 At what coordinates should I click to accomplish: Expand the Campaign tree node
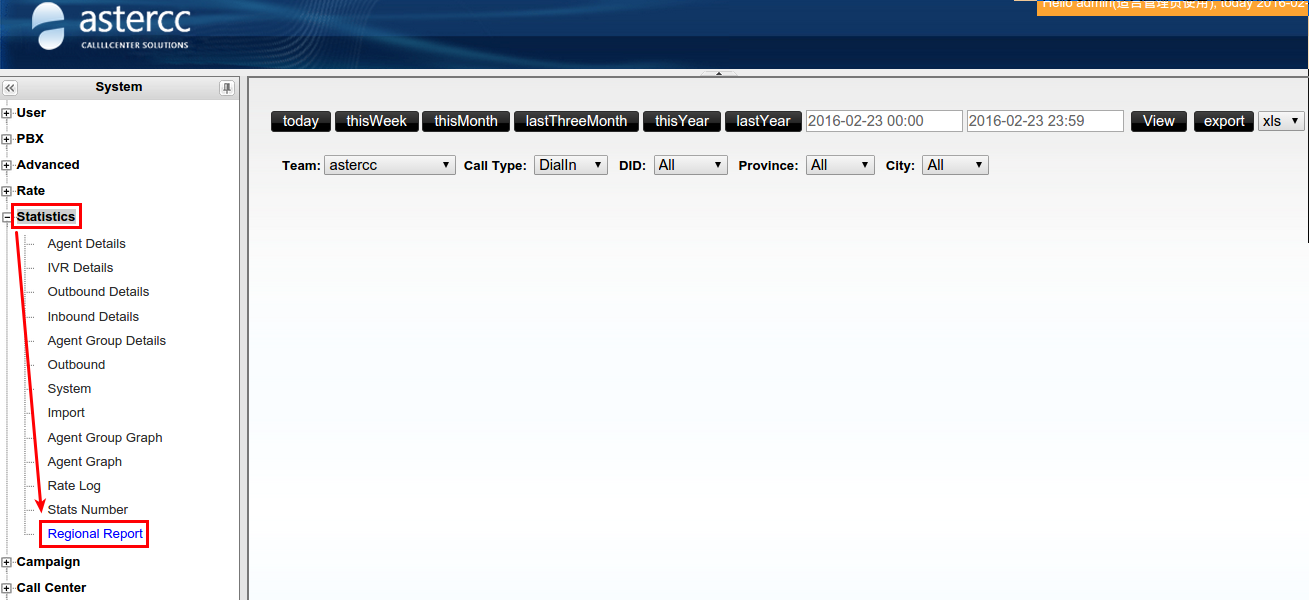click(x=7, y=563)
